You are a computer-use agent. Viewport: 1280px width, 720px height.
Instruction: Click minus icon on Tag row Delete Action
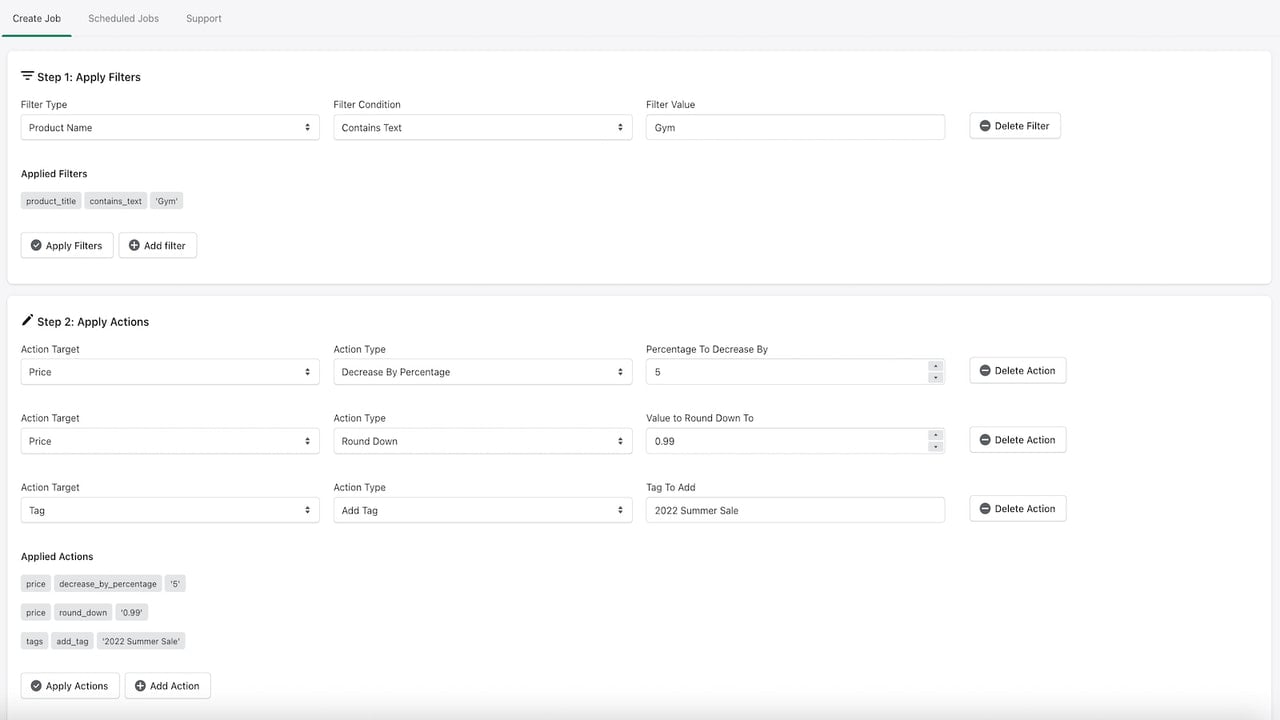(x=985, y=509)
